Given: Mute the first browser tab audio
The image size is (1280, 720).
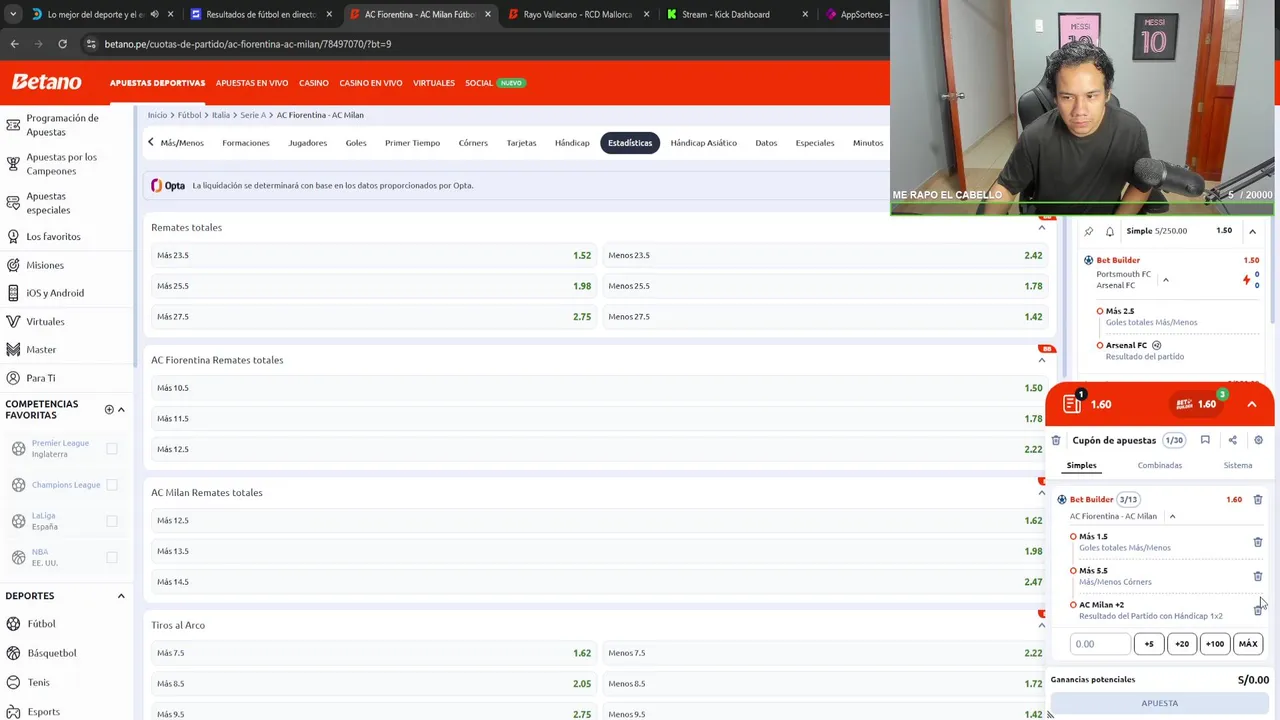Looking at the screenshot, I should 154,14.
